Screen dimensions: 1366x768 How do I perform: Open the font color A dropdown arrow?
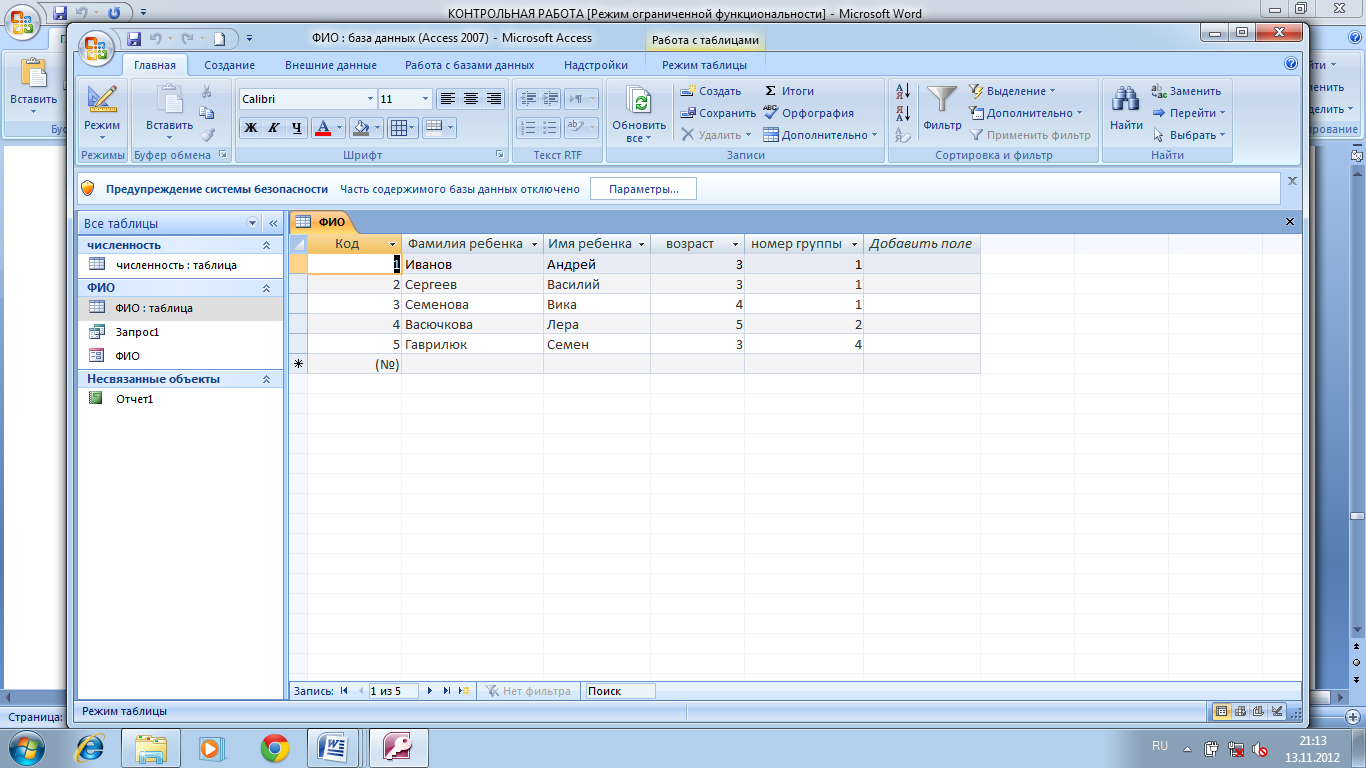pos(339,128)
